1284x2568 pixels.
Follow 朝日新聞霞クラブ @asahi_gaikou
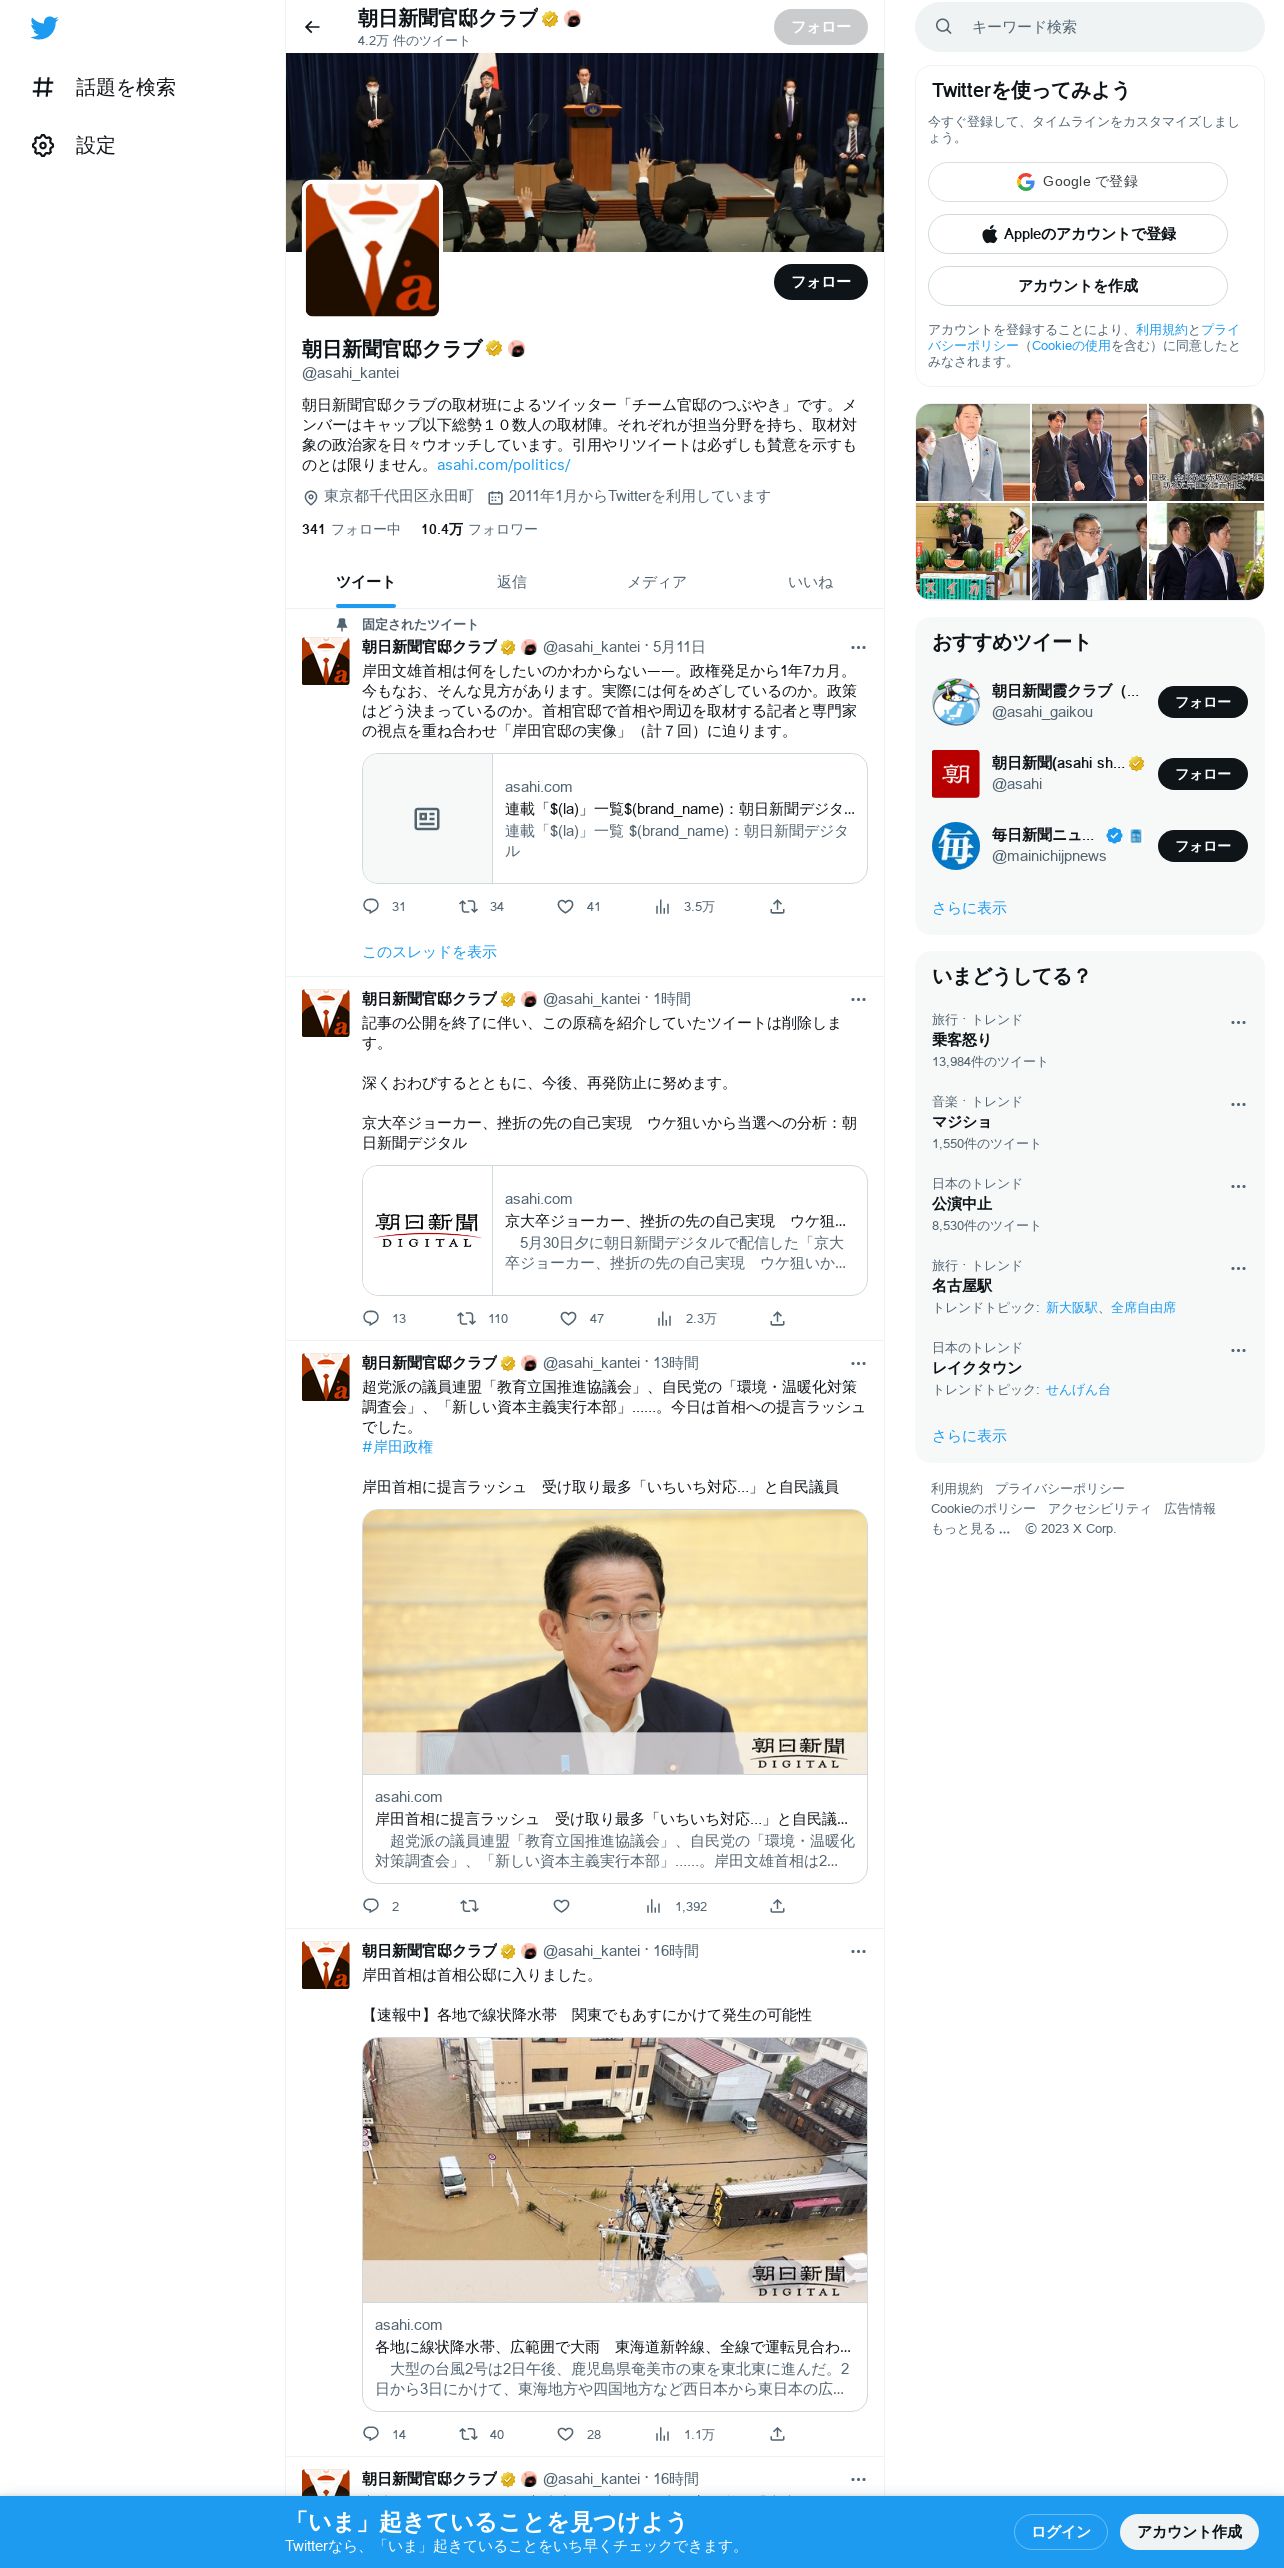pyautogui.click(x=1202, y=702)
